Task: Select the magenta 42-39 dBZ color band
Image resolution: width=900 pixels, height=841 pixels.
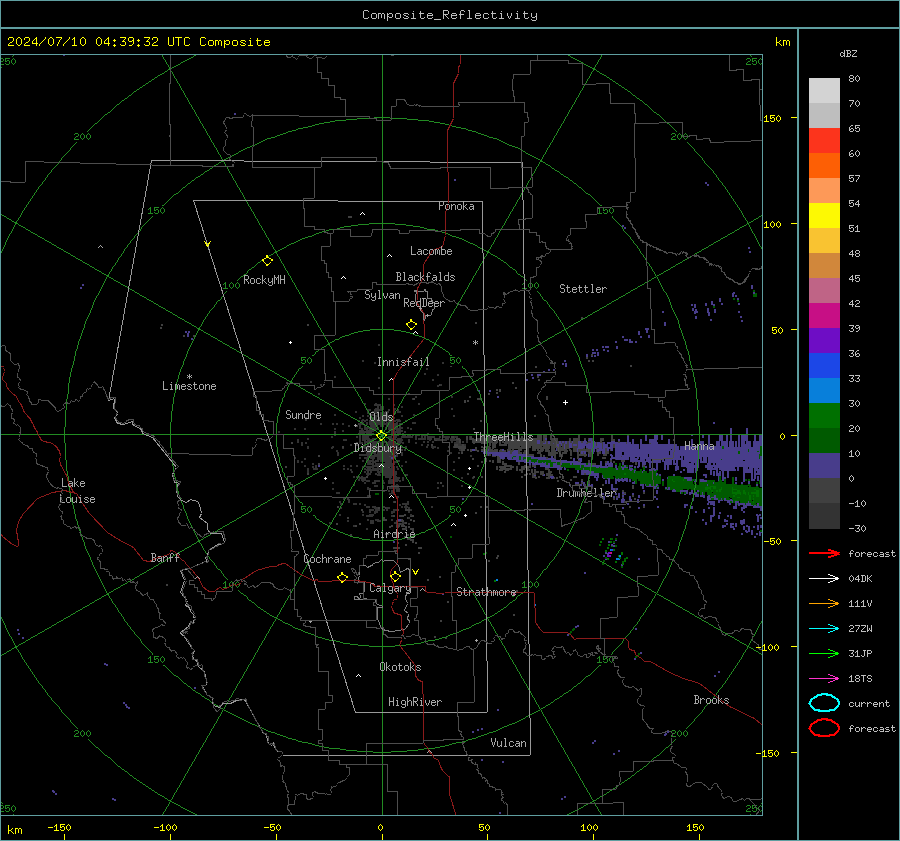Action: pos(824,316)
